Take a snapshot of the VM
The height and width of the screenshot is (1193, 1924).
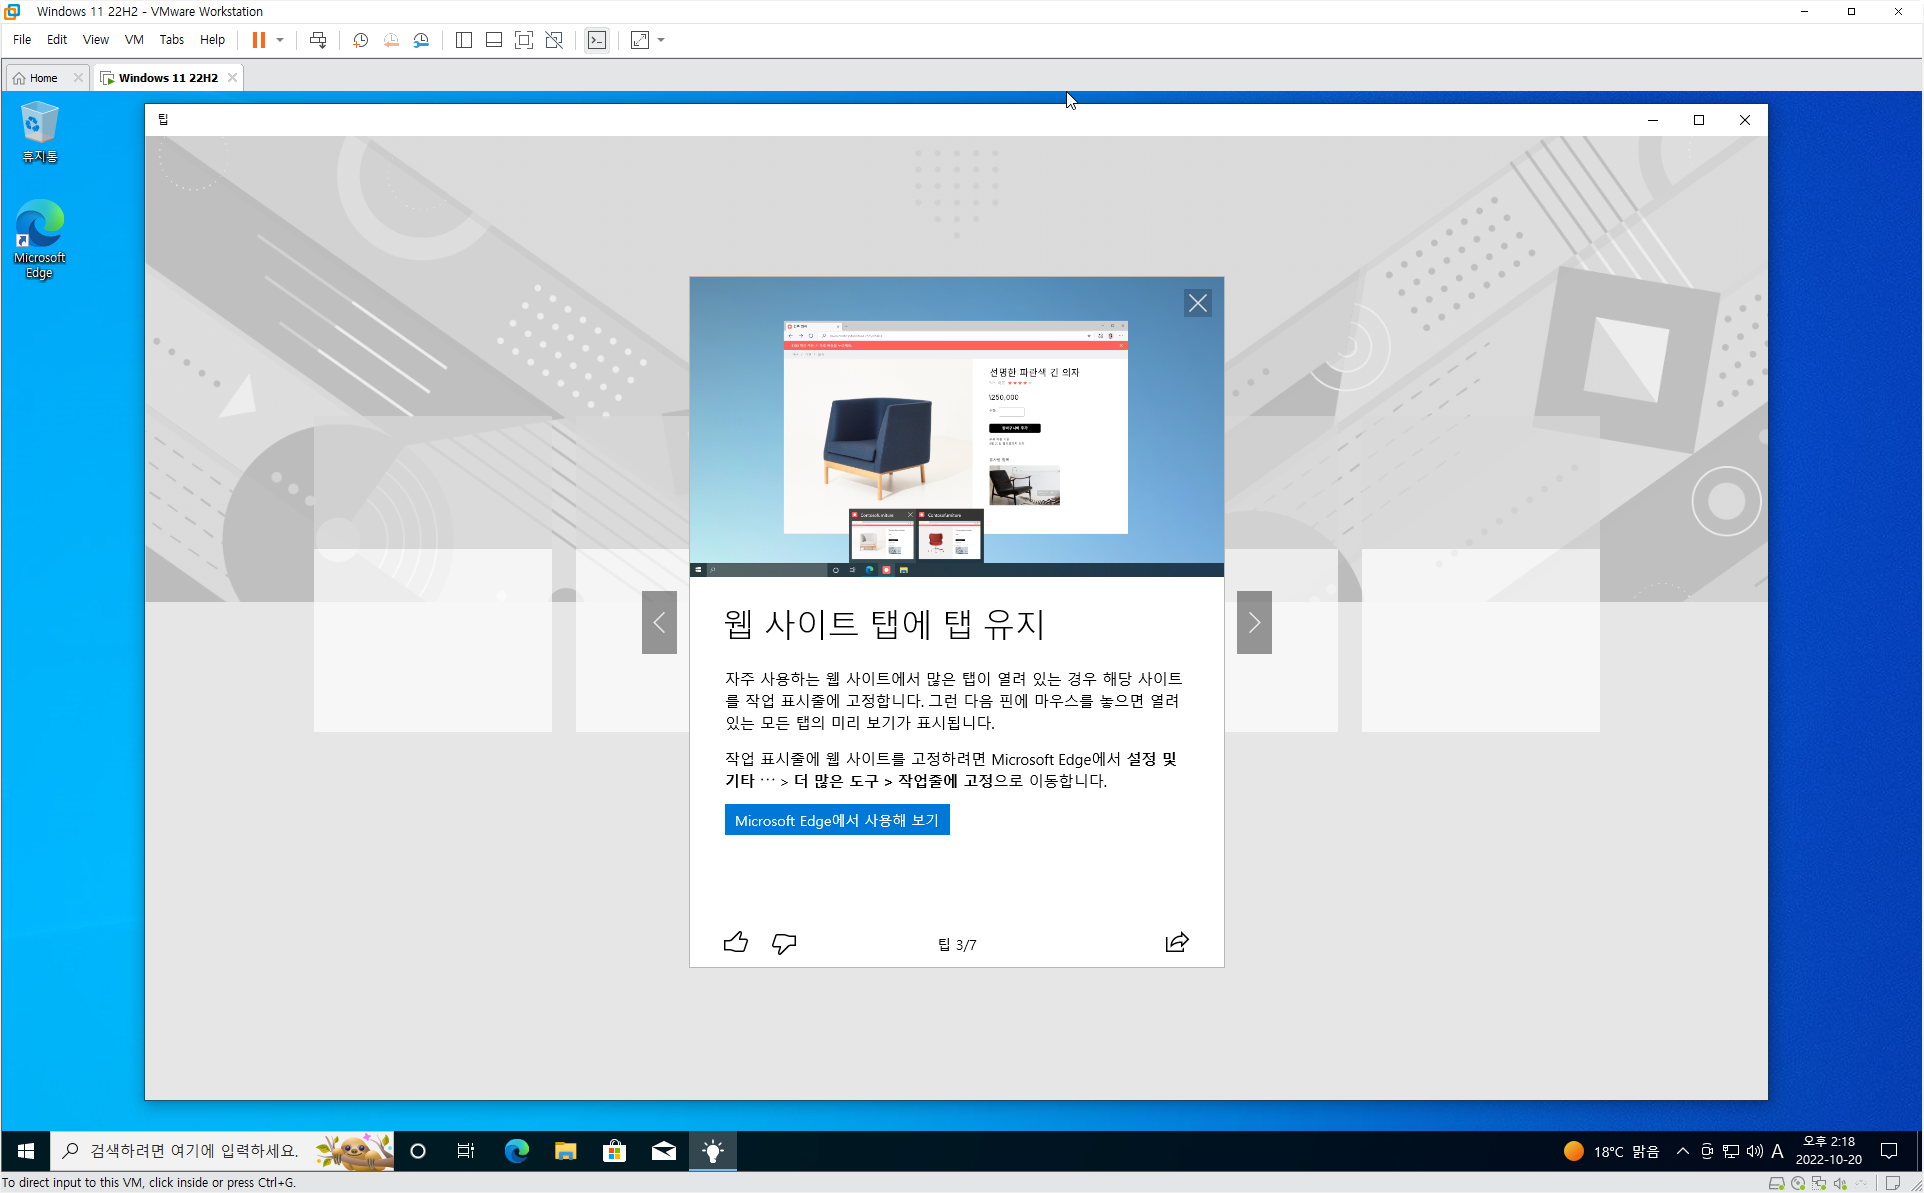(361, 40)
